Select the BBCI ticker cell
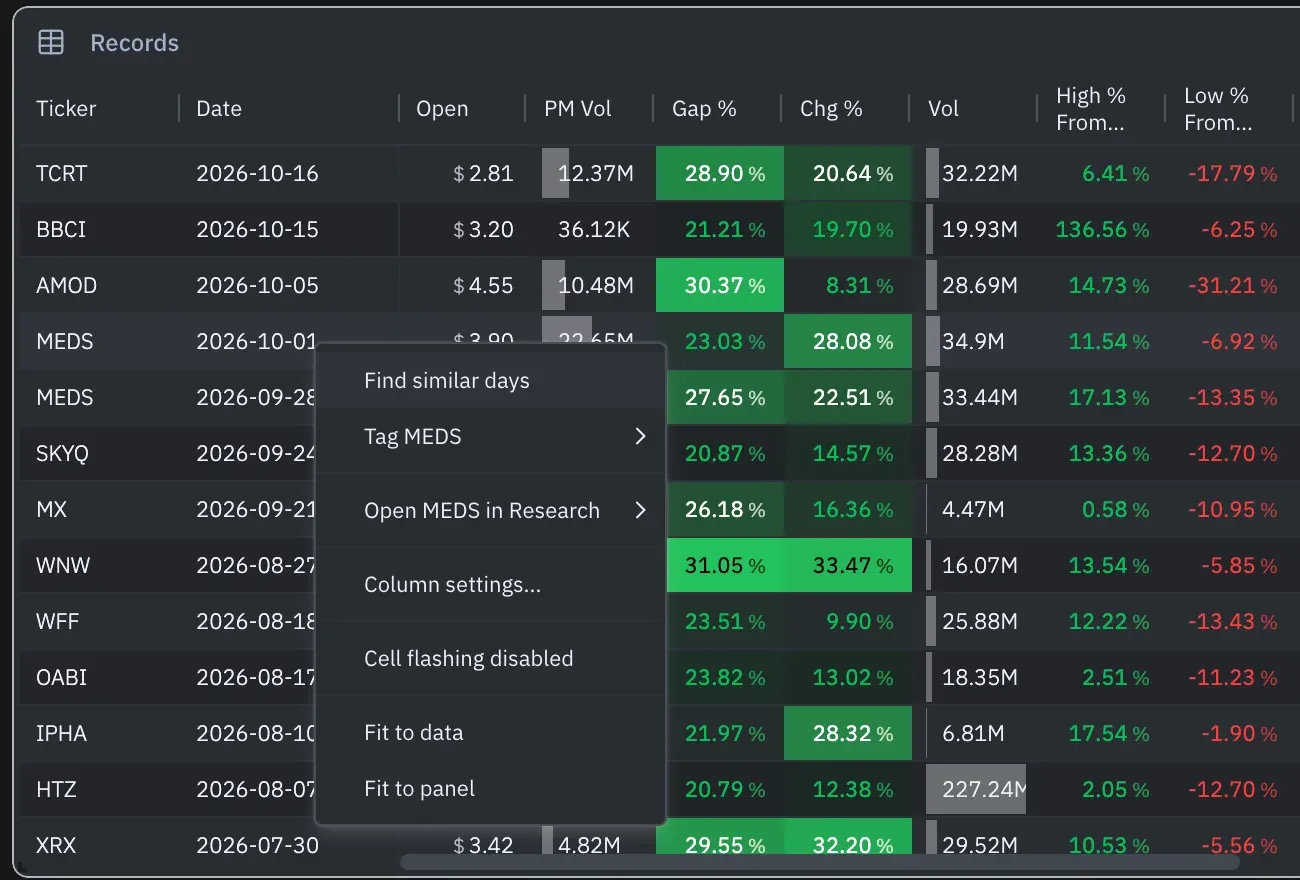1300x880 pixels. (x=100, y=230)
